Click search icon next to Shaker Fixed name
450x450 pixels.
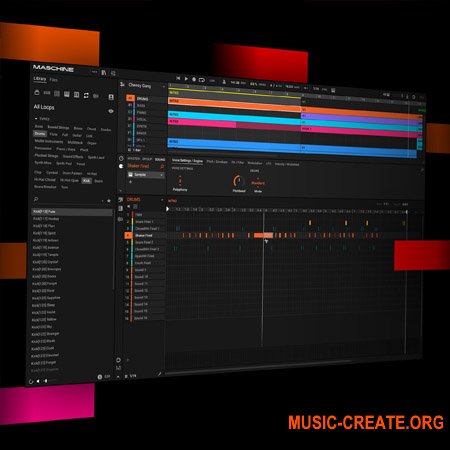tap(162, 166)
